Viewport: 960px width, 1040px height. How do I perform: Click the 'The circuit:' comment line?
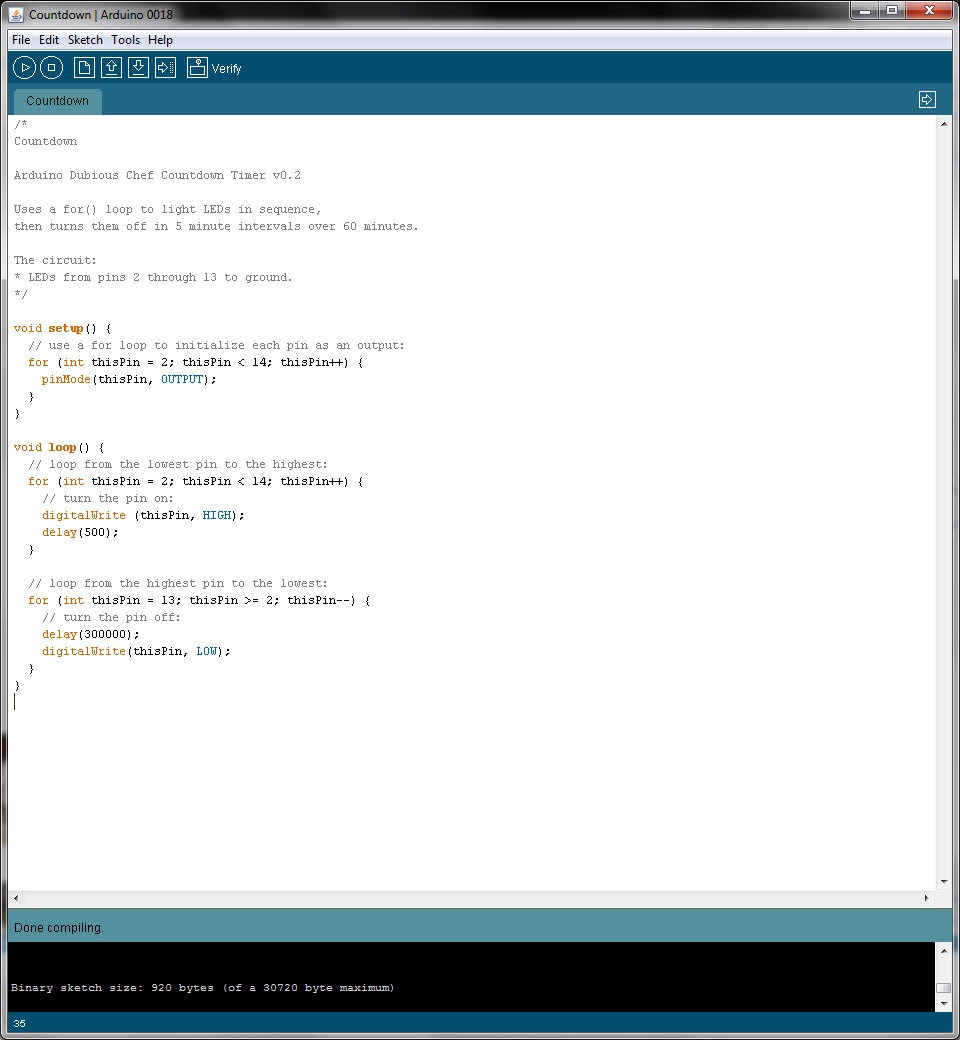coord(55,260)
